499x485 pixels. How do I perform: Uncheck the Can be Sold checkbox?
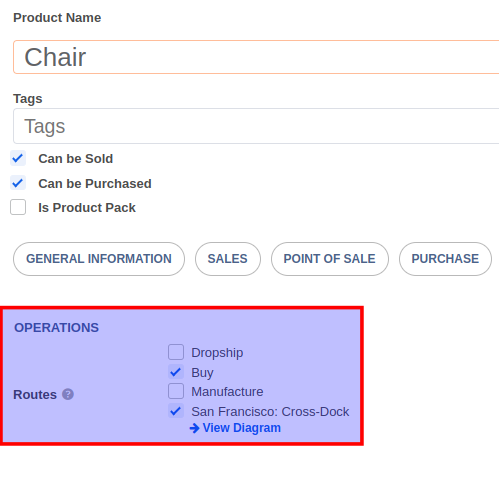coord(18,158)
